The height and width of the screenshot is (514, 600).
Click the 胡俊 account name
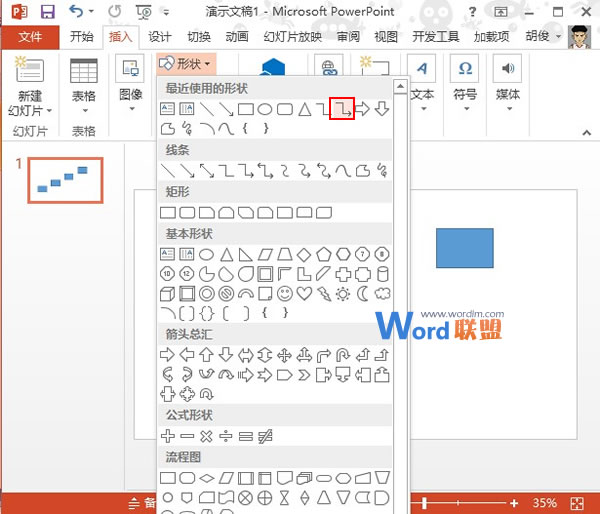click(x=537, y=36)
